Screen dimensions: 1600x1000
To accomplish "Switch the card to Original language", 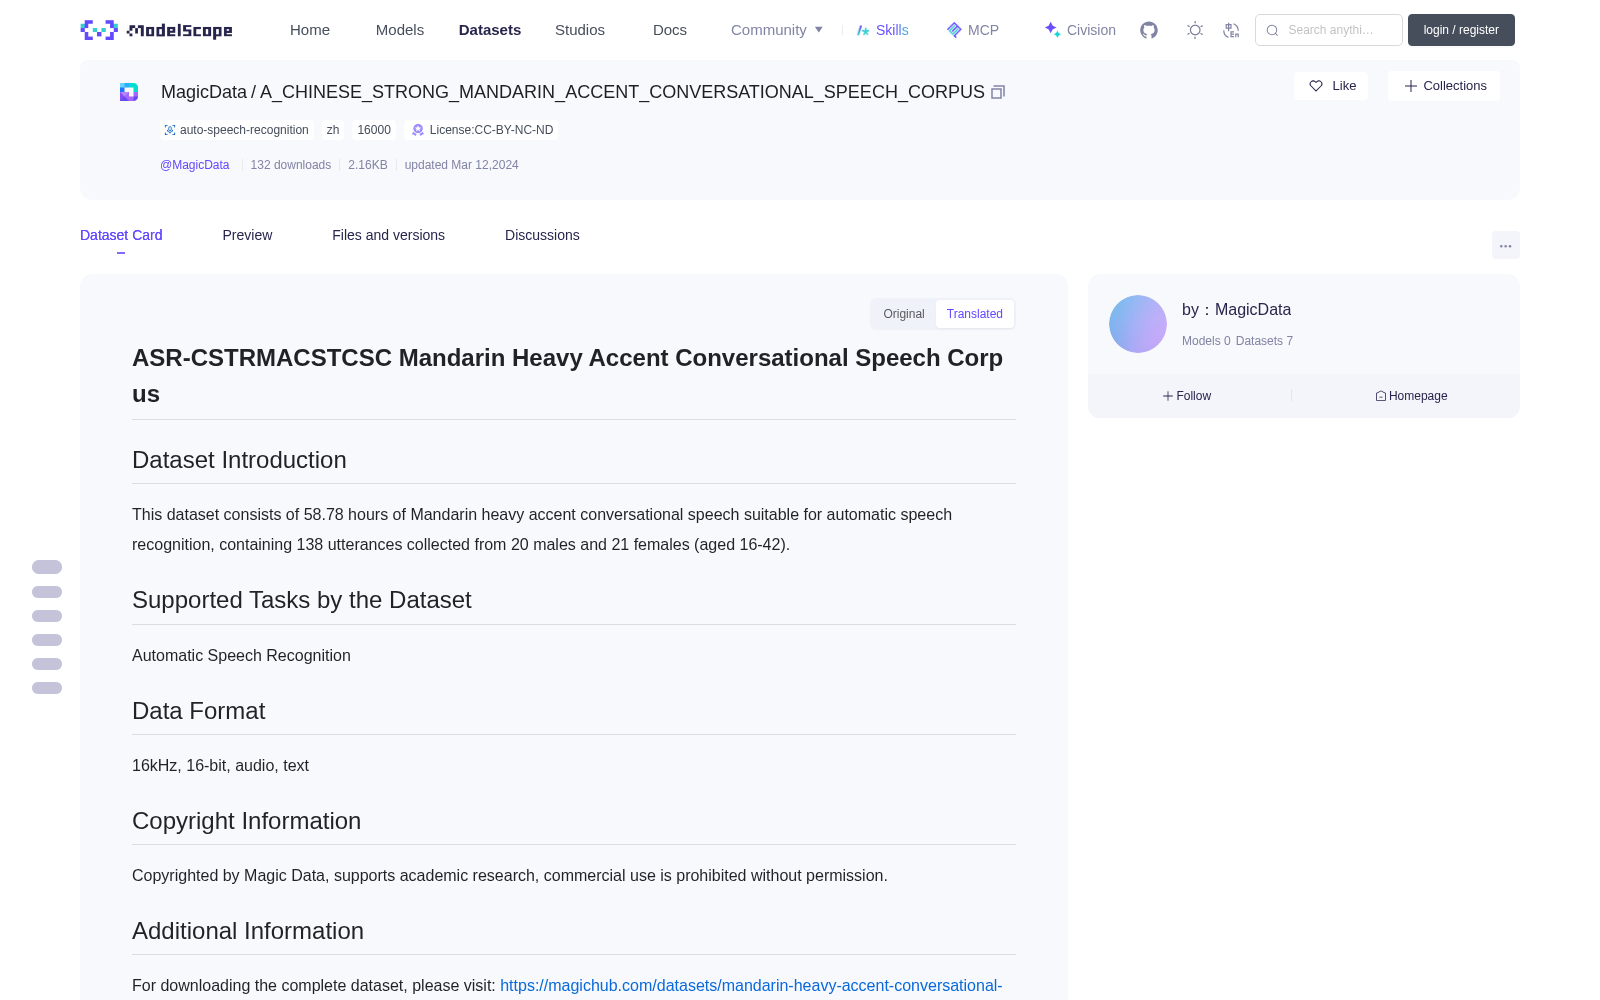I will click(x=904, y=314).
